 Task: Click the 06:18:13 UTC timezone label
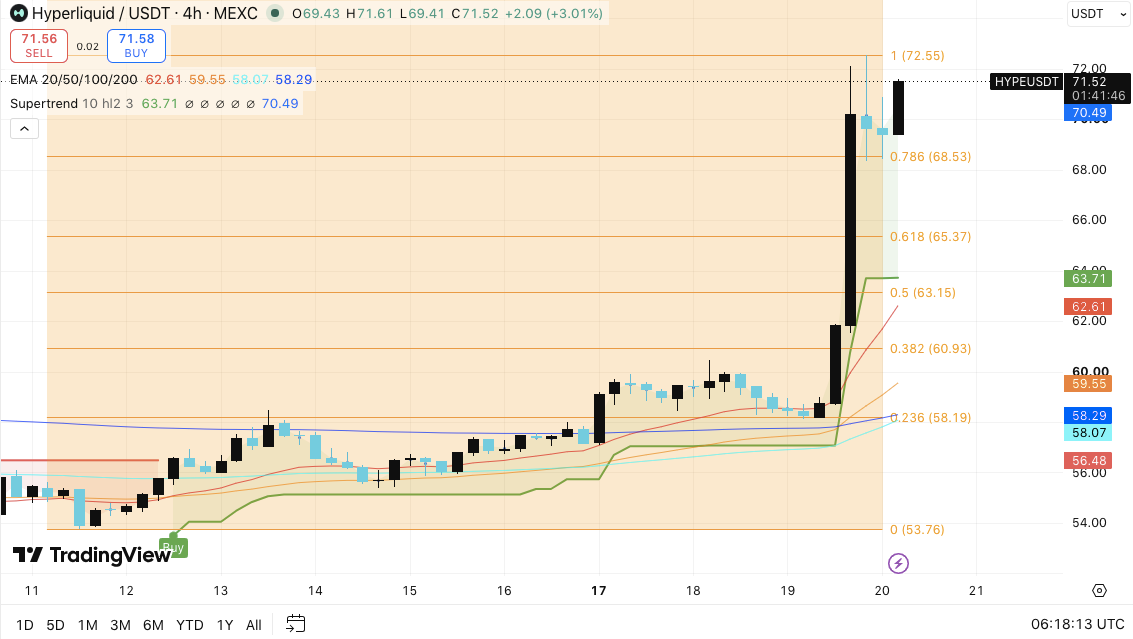(x=1077, y=624)
